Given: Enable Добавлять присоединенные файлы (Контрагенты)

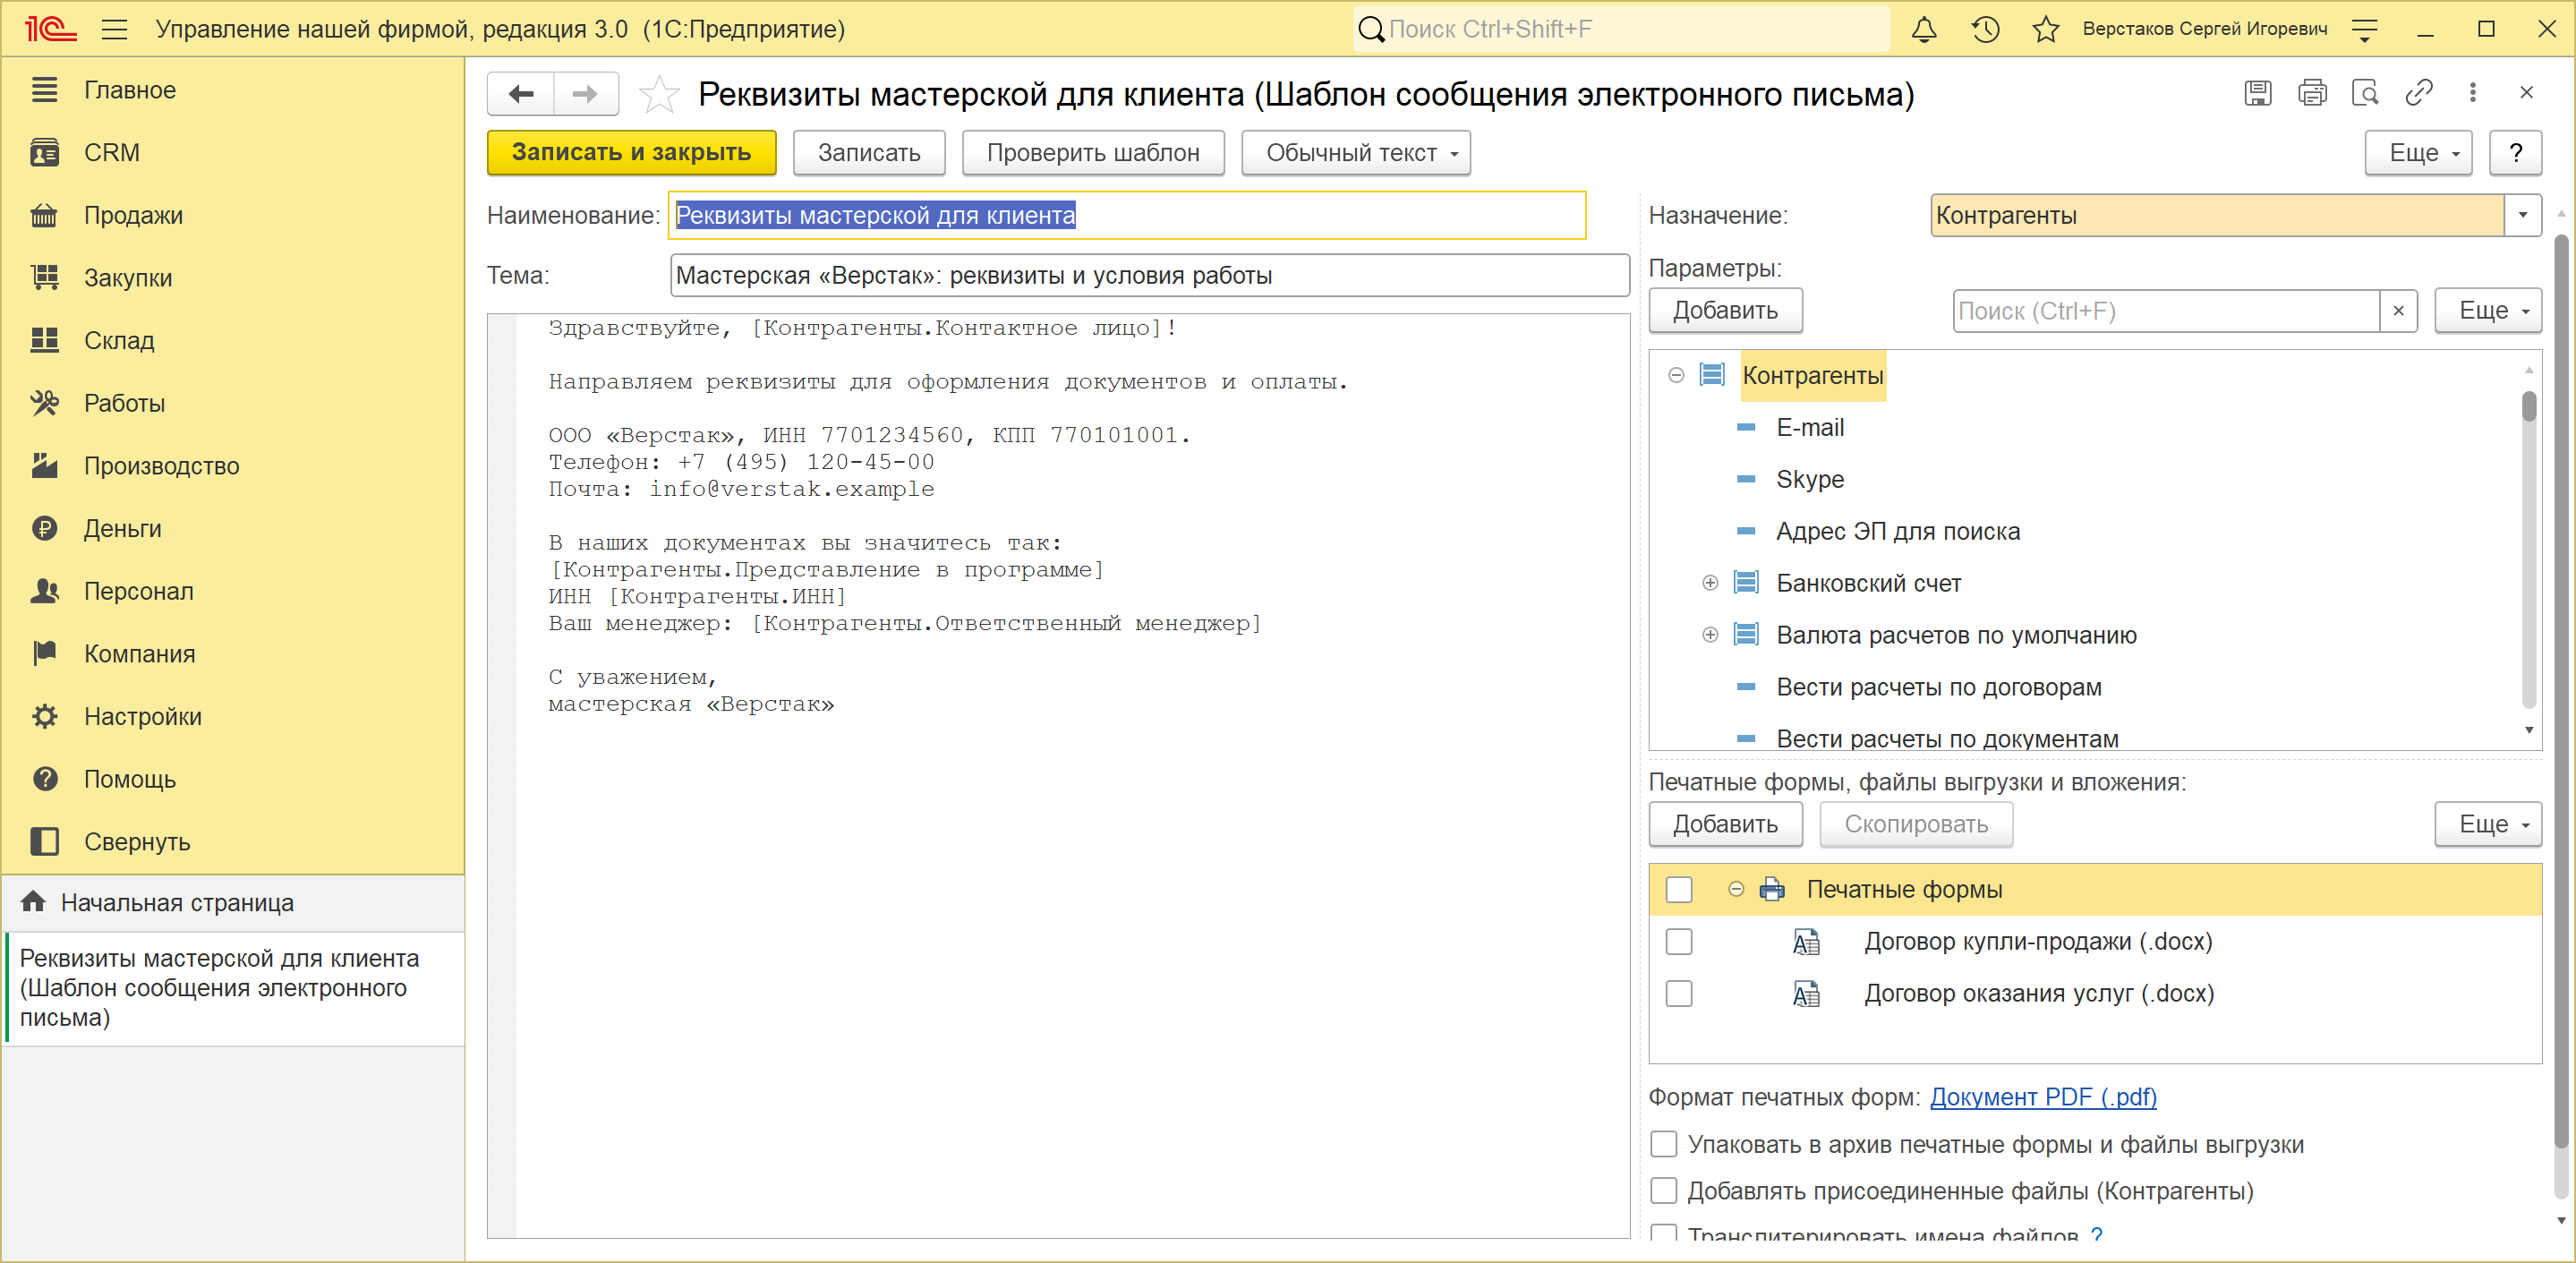Looking at the screenshot, I should click(x=1663, y=1191).
